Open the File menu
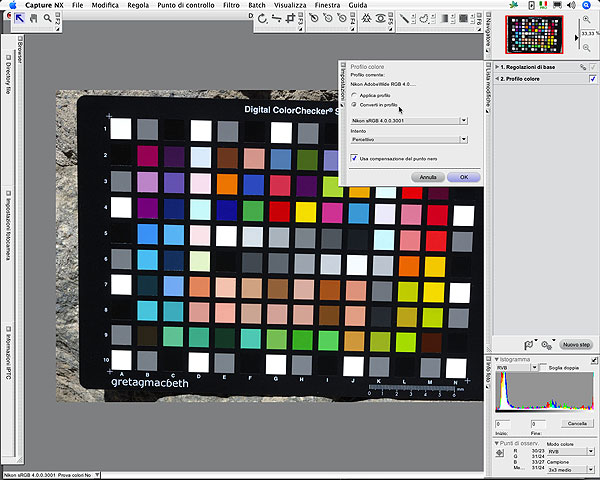The width and height of the screenshot is (600, 480). 77,5
